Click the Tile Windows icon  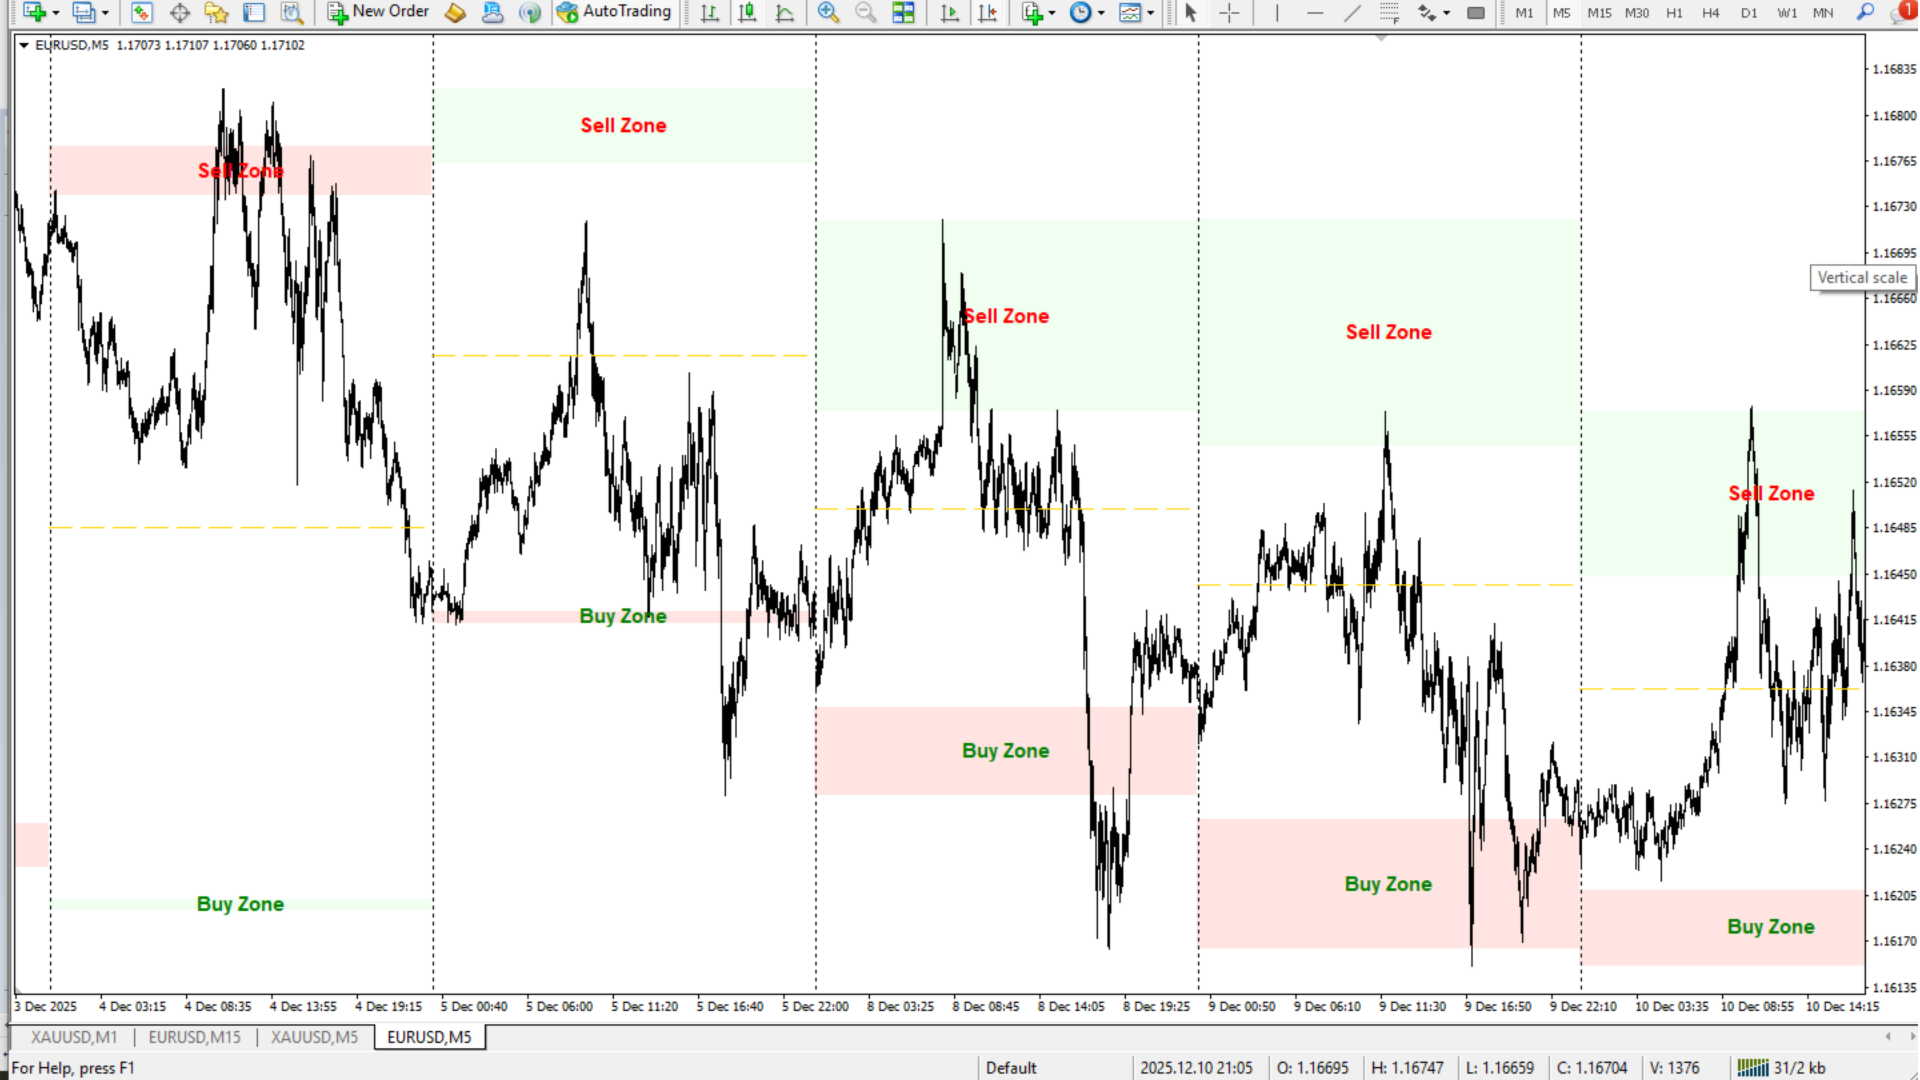pos(903,12)
